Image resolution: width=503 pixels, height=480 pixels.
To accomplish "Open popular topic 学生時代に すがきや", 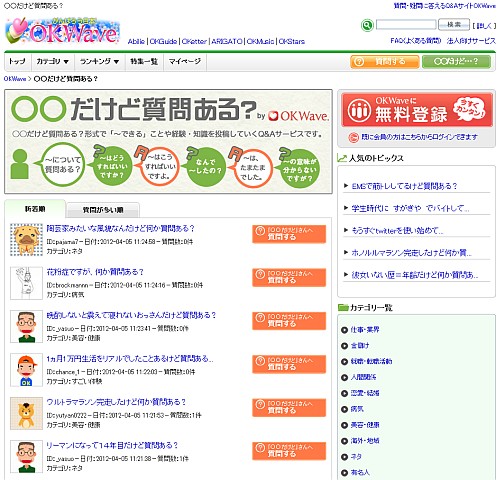I will click(410, 208).
